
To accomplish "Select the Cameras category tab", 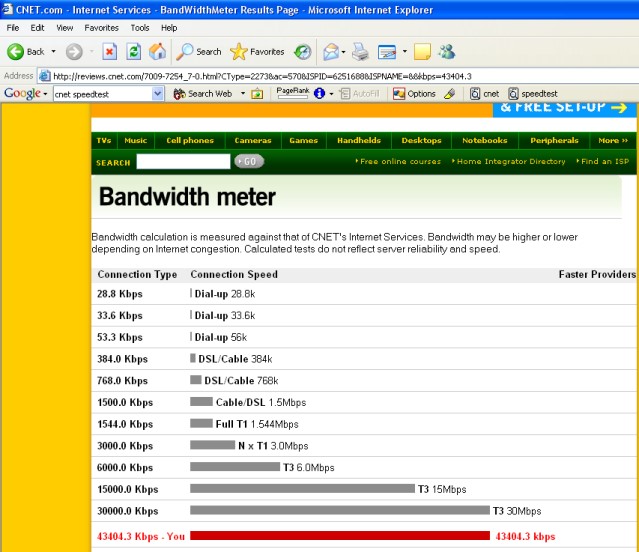I will (x=253, y=141).
